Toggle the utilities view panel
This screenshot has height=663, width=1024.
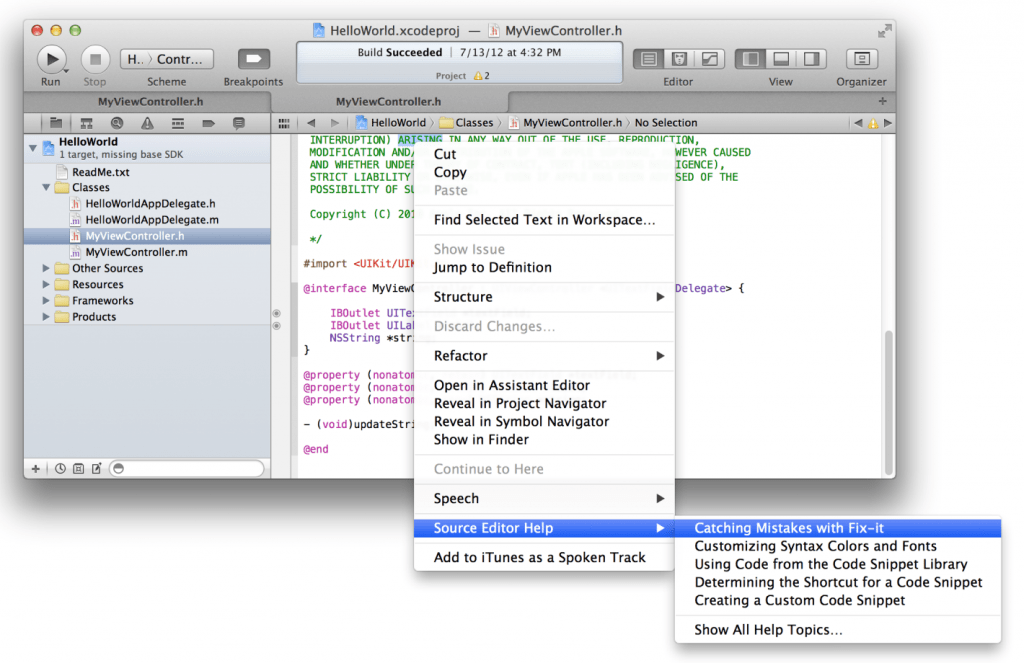coord(813,60)
